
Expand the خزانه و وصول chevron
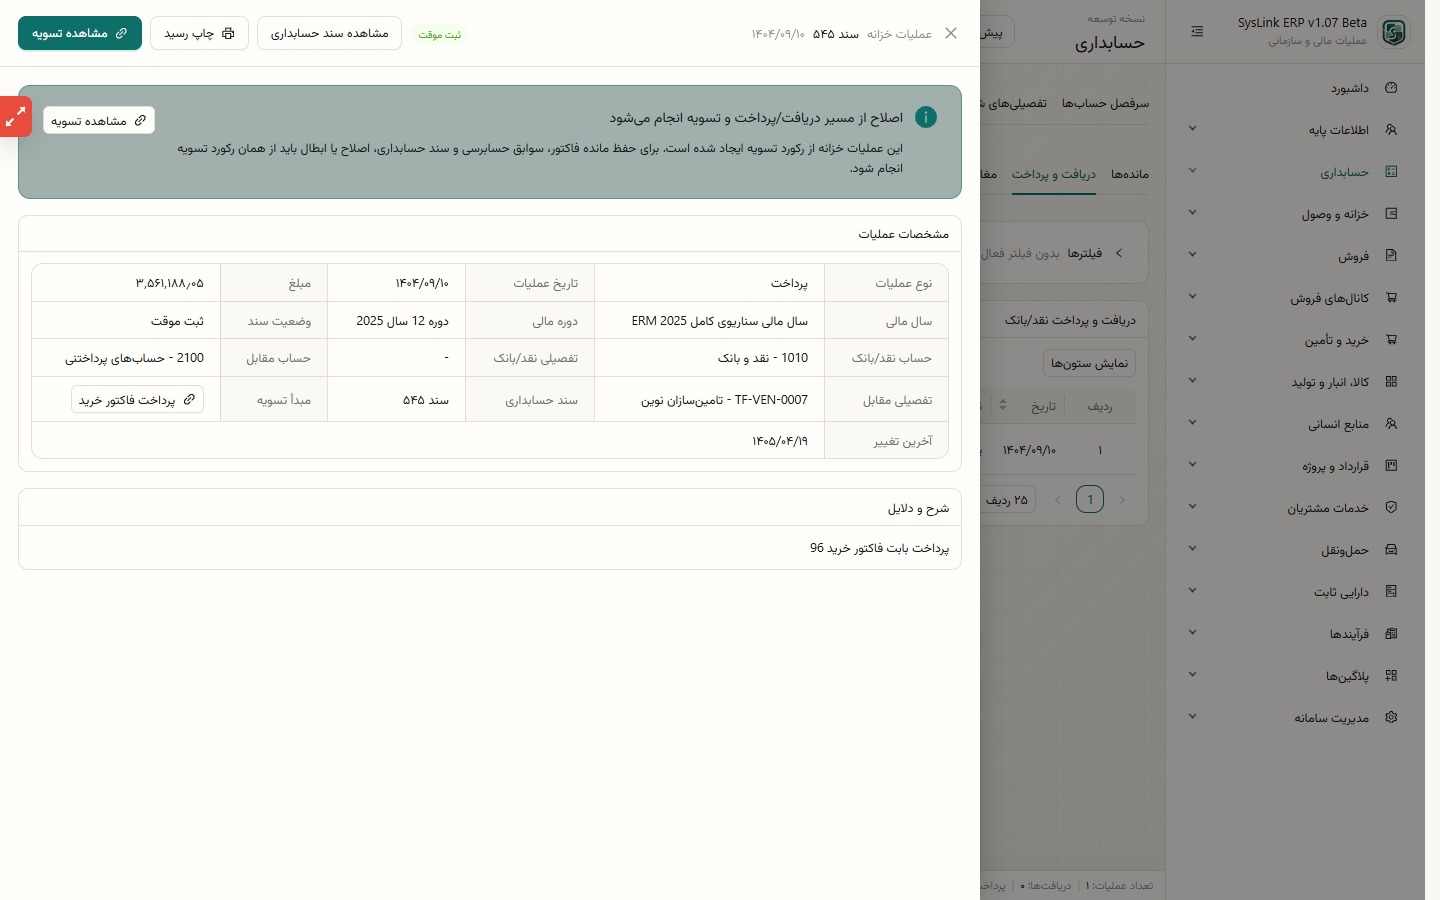pos(1192,214)
